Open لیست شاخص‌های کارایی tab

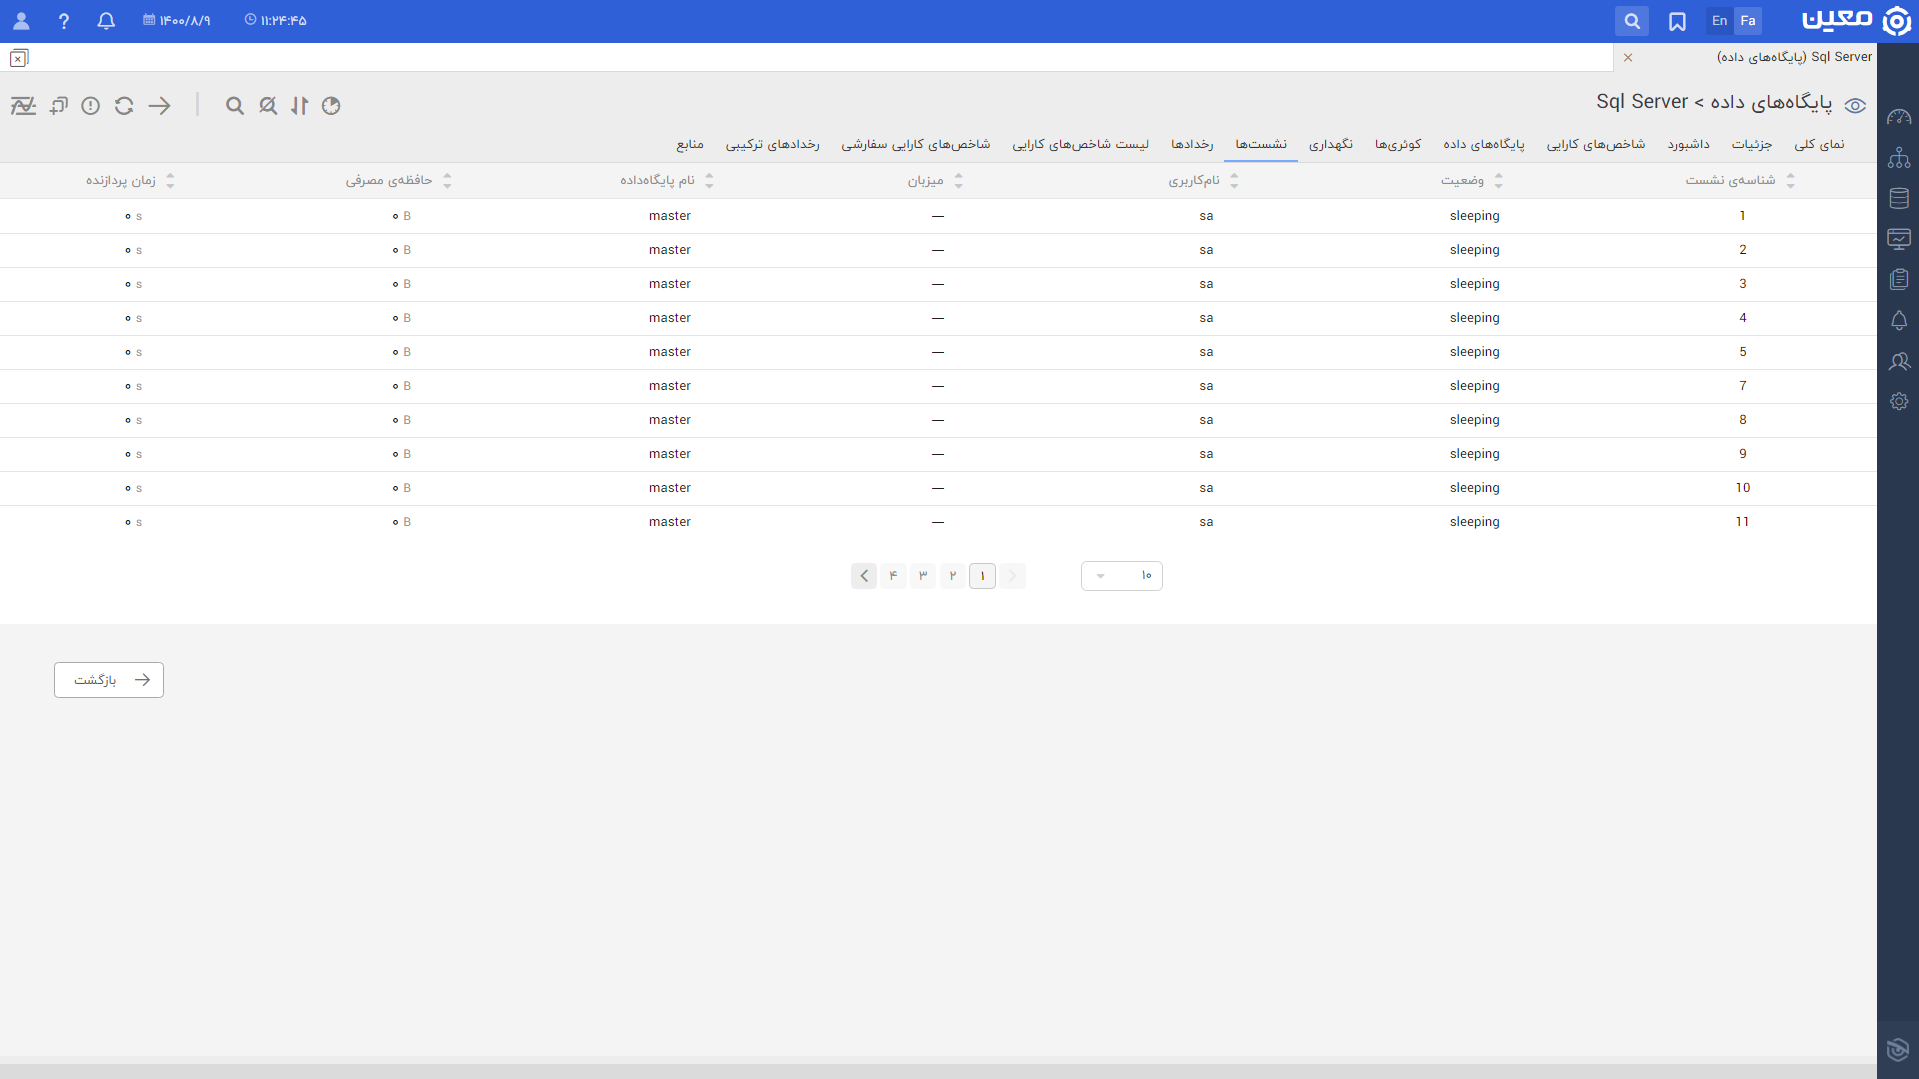1080,145
